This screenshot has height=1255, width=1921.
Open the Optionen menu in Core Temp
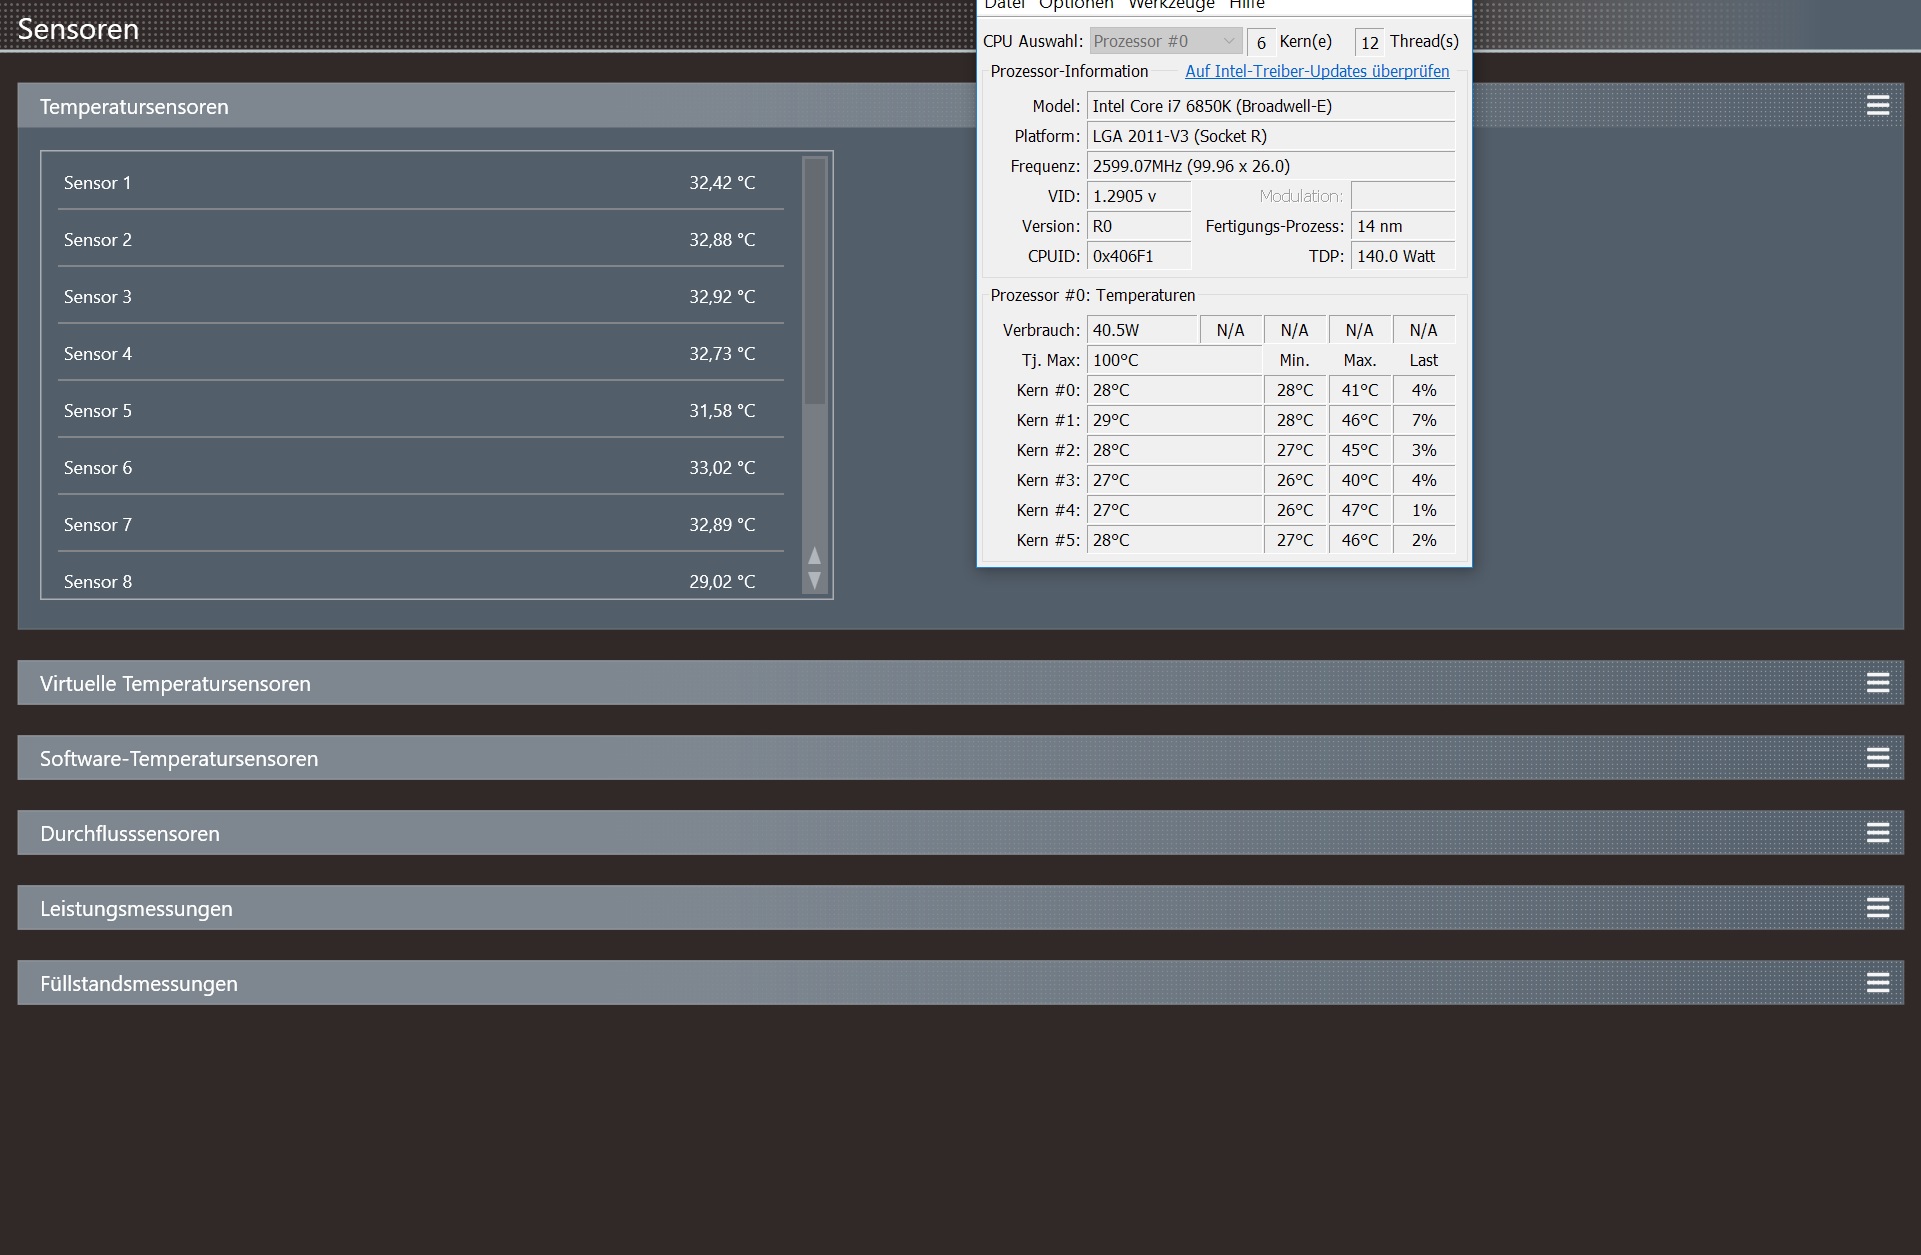pos(1075,5)
